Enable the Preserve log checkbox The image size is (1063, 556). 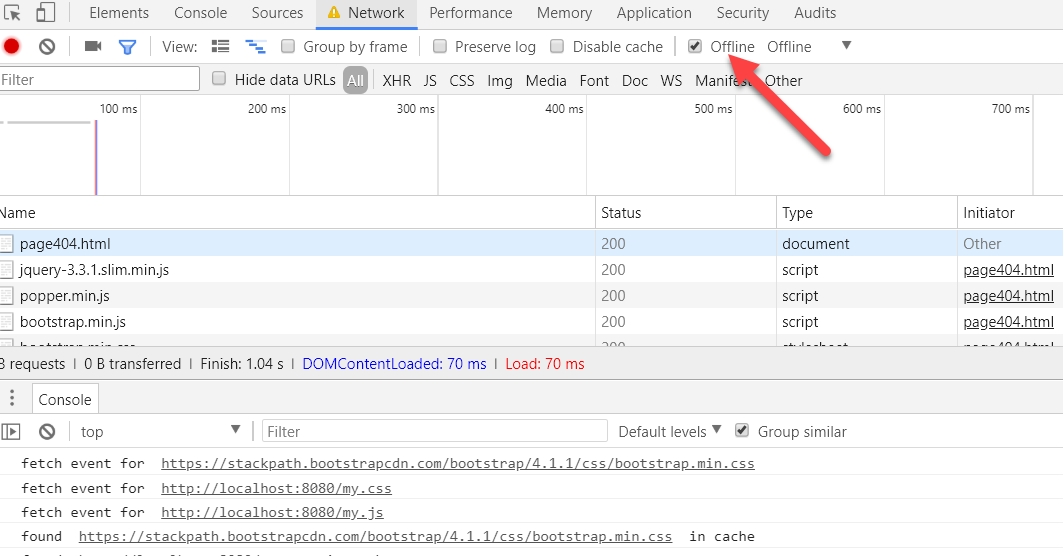440,46
